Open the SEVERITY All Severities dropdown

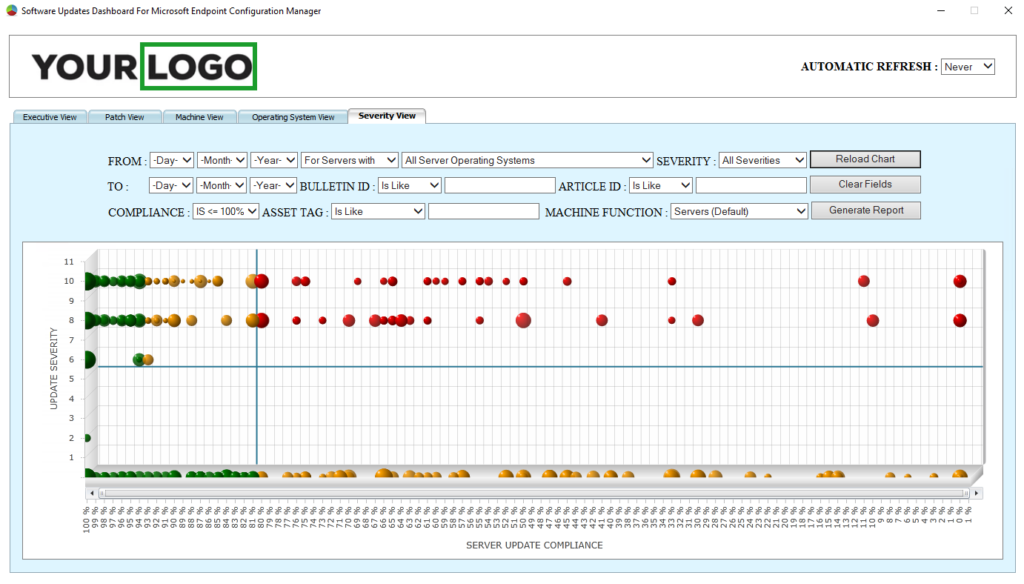(x=762, y=159)
